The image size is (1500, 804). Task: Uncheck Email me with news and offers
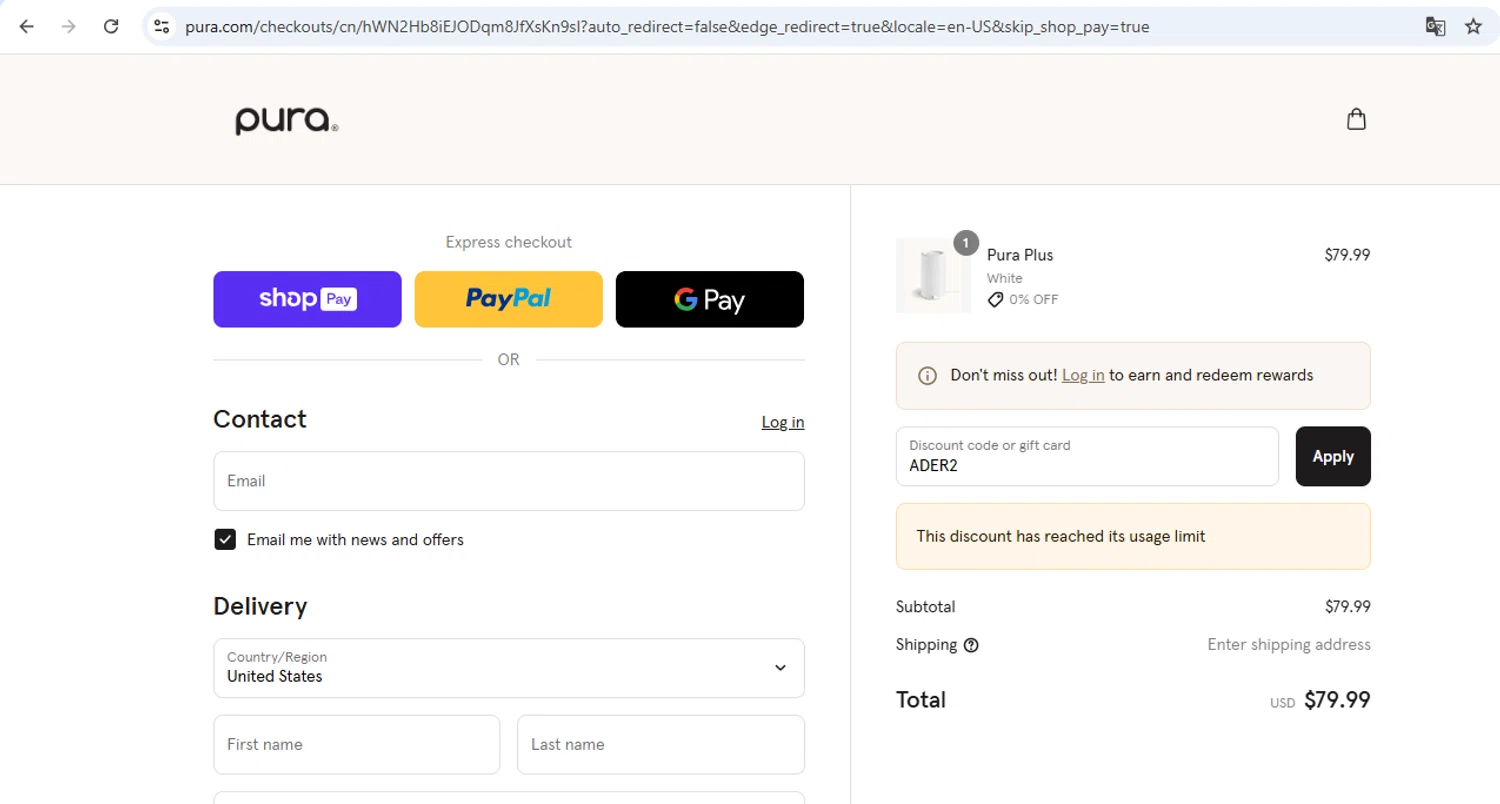(225, 540)
